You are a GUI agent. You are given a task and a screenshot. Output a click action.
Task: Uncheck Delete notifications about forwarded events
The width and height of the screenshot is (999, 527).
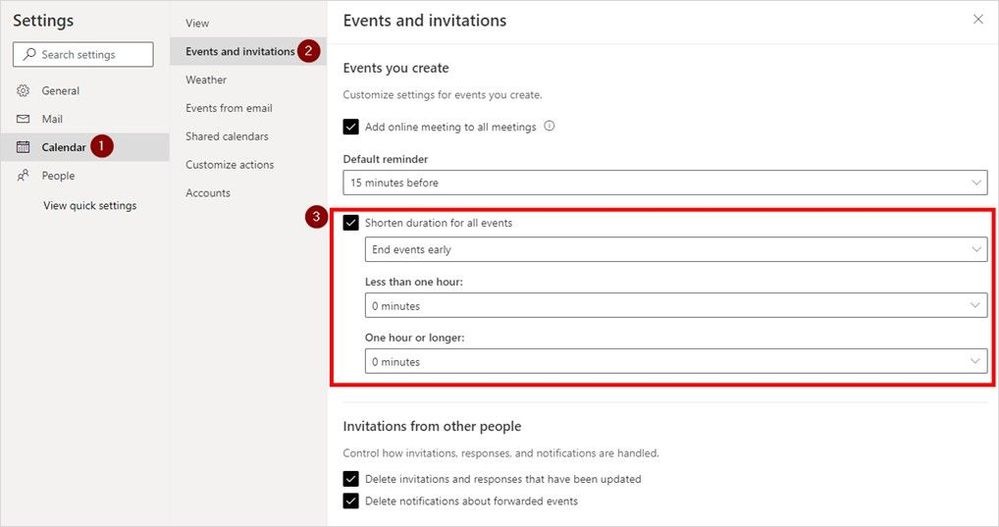click(x=351, y=501)
